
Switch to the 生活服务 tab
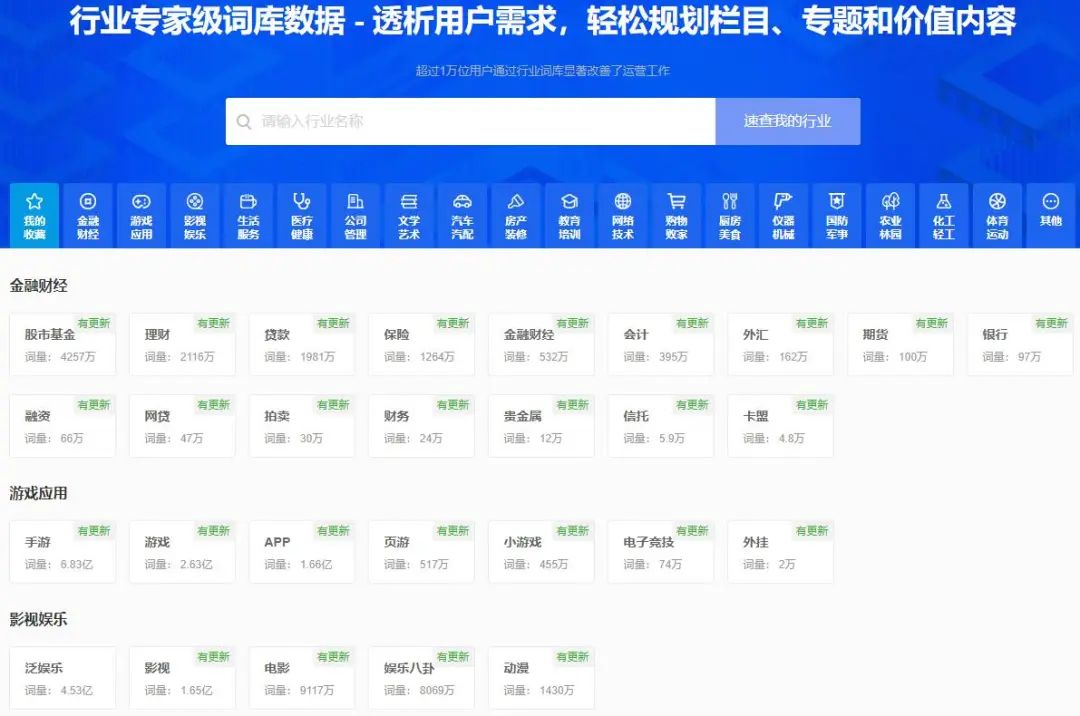click(x=248, y=215)
